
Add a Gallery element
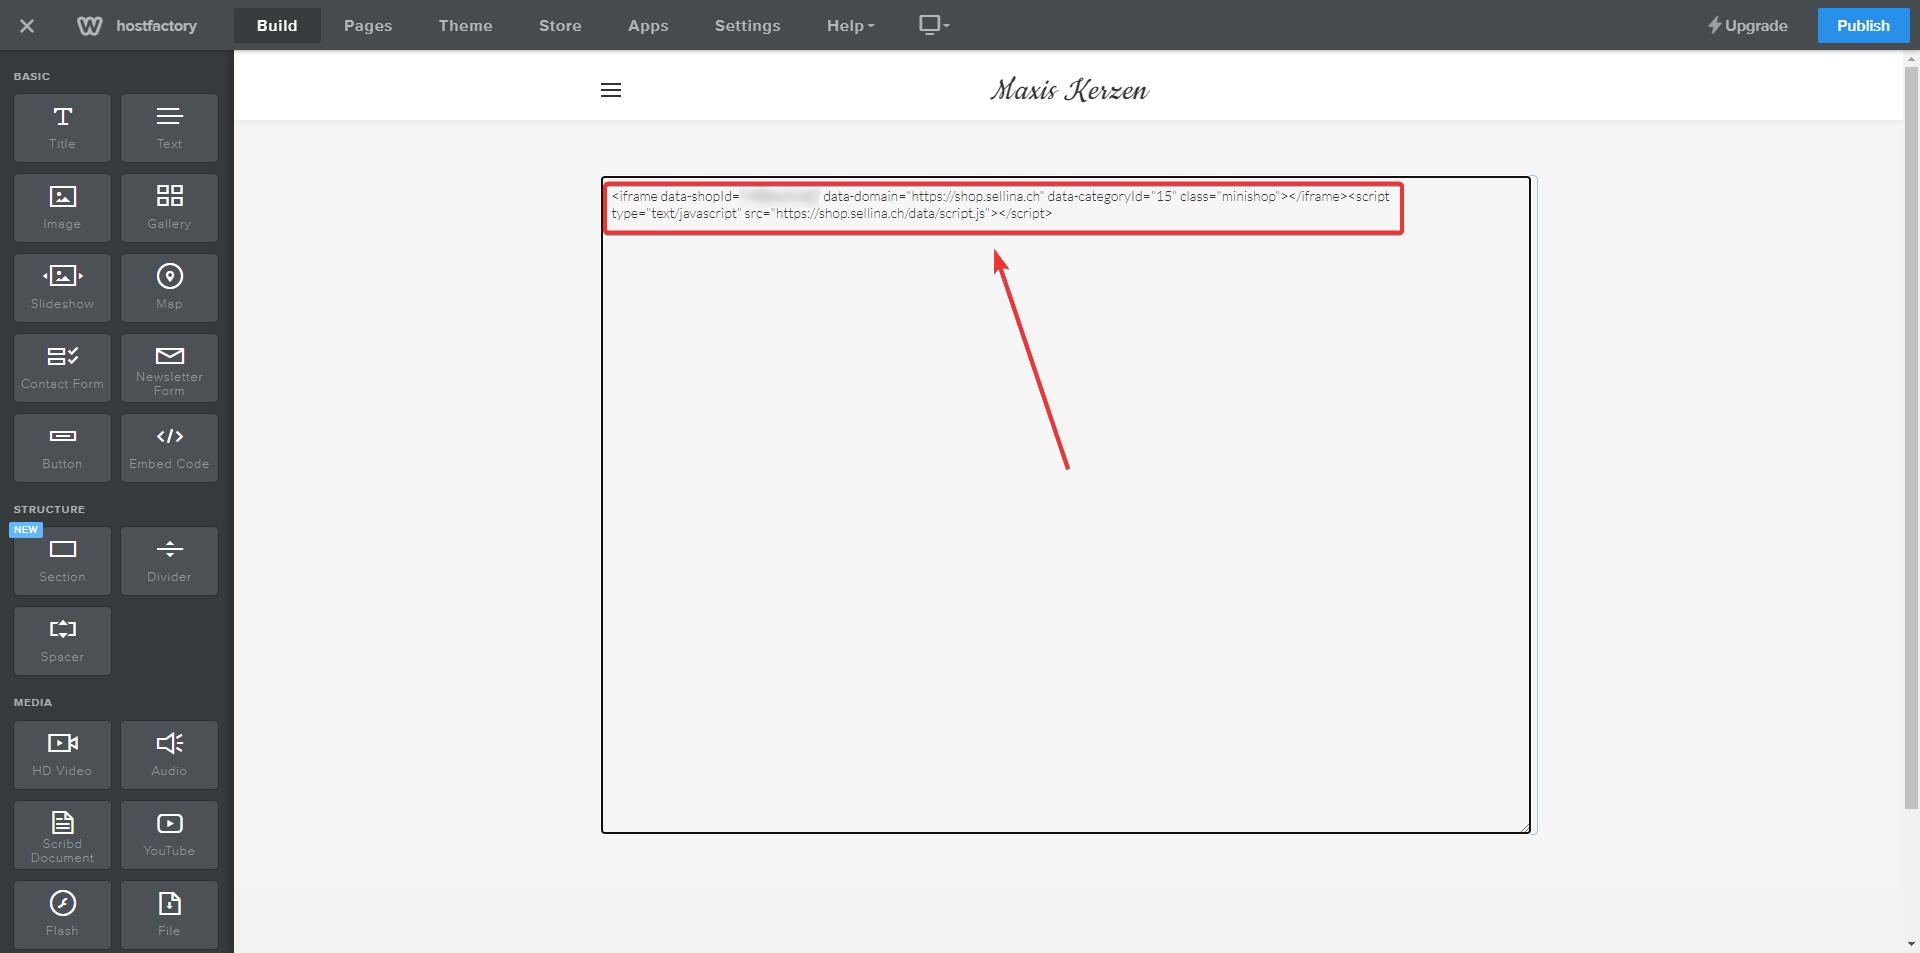click(x=169, y=208)
